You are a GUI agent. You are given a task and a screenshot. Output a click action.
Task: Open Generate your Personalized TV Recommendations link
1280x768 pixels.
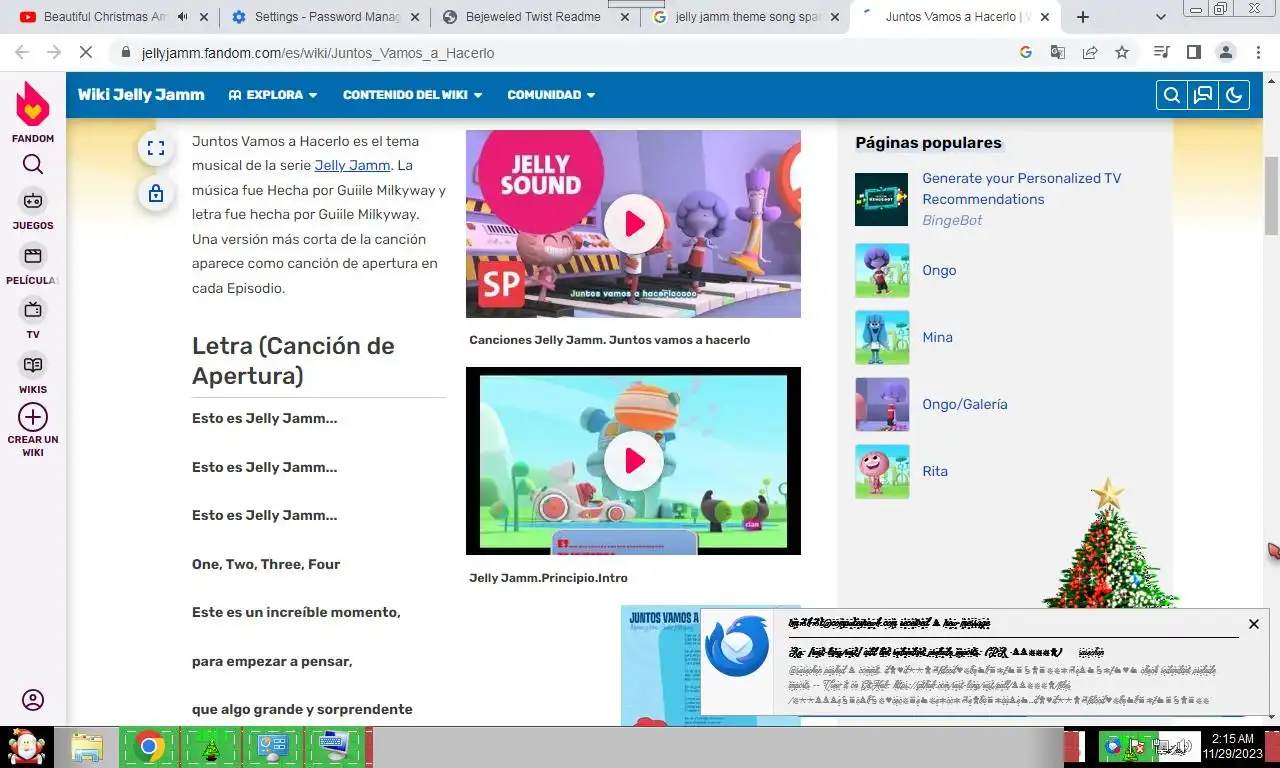pos(1021,188)
